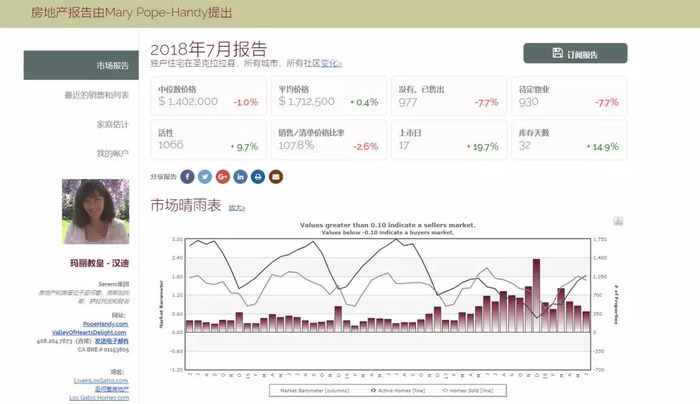Click the 平均价格 $1,712,500 card

click(329, 96)
